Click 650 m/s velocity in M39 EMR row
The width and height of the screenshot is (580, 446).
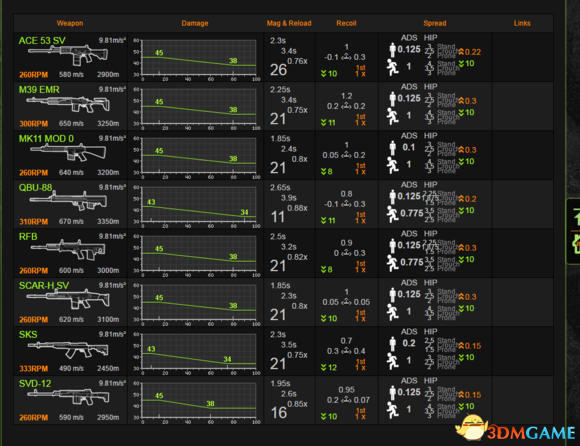coord(71,124)
